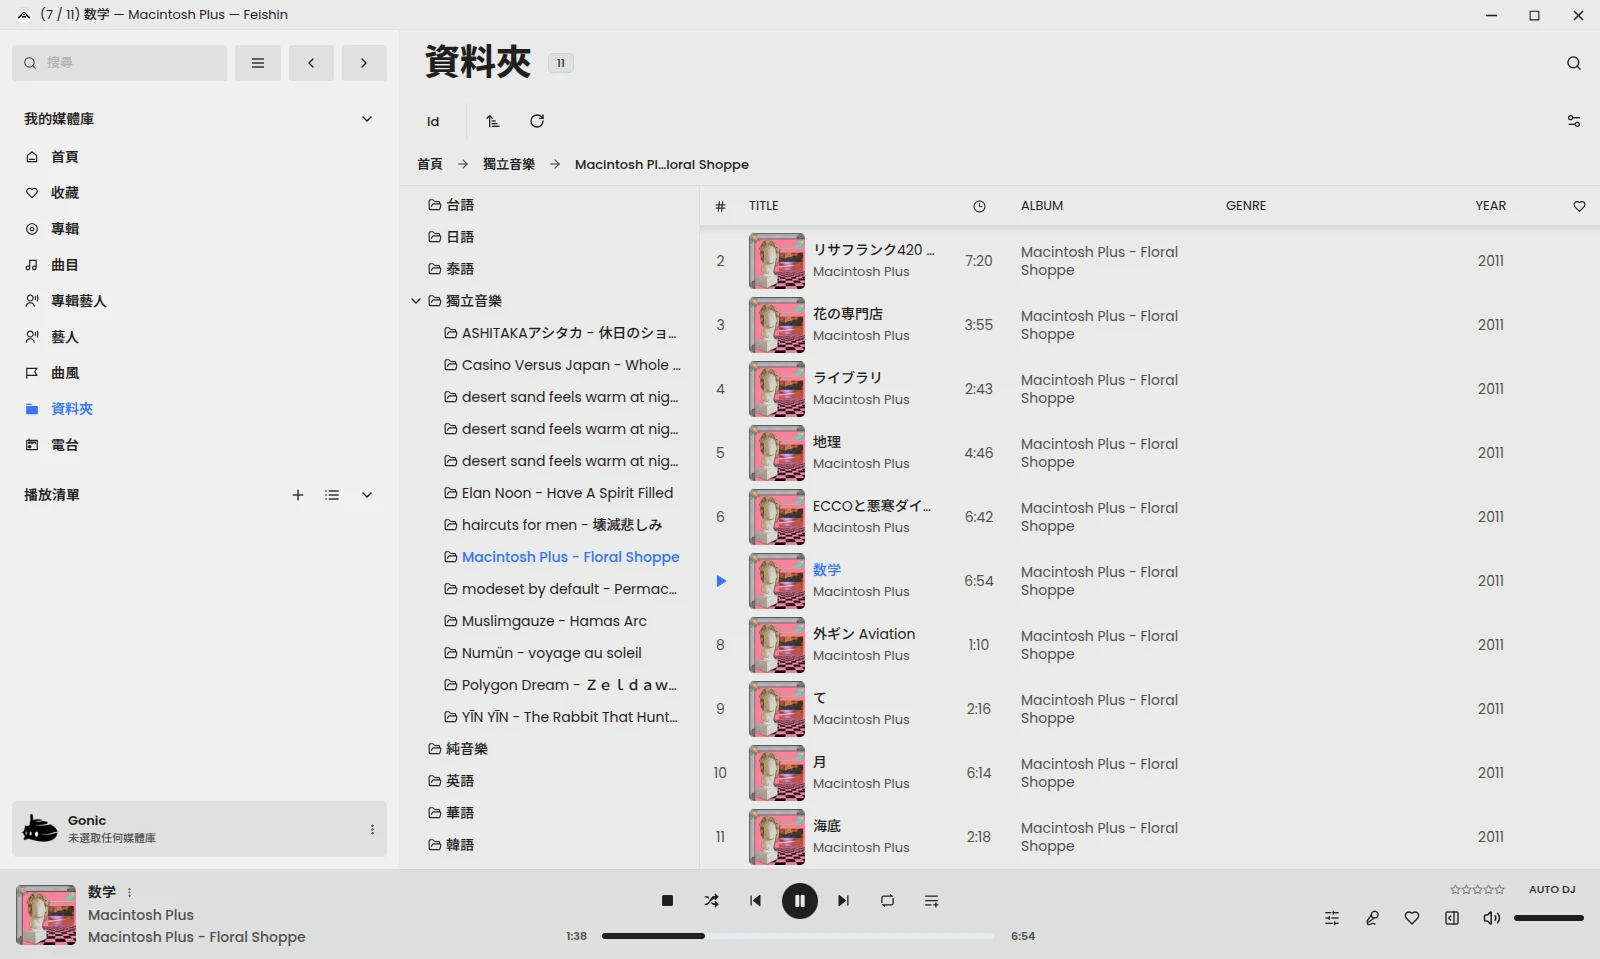Seek in the playback progress bar

click(798, 936)
